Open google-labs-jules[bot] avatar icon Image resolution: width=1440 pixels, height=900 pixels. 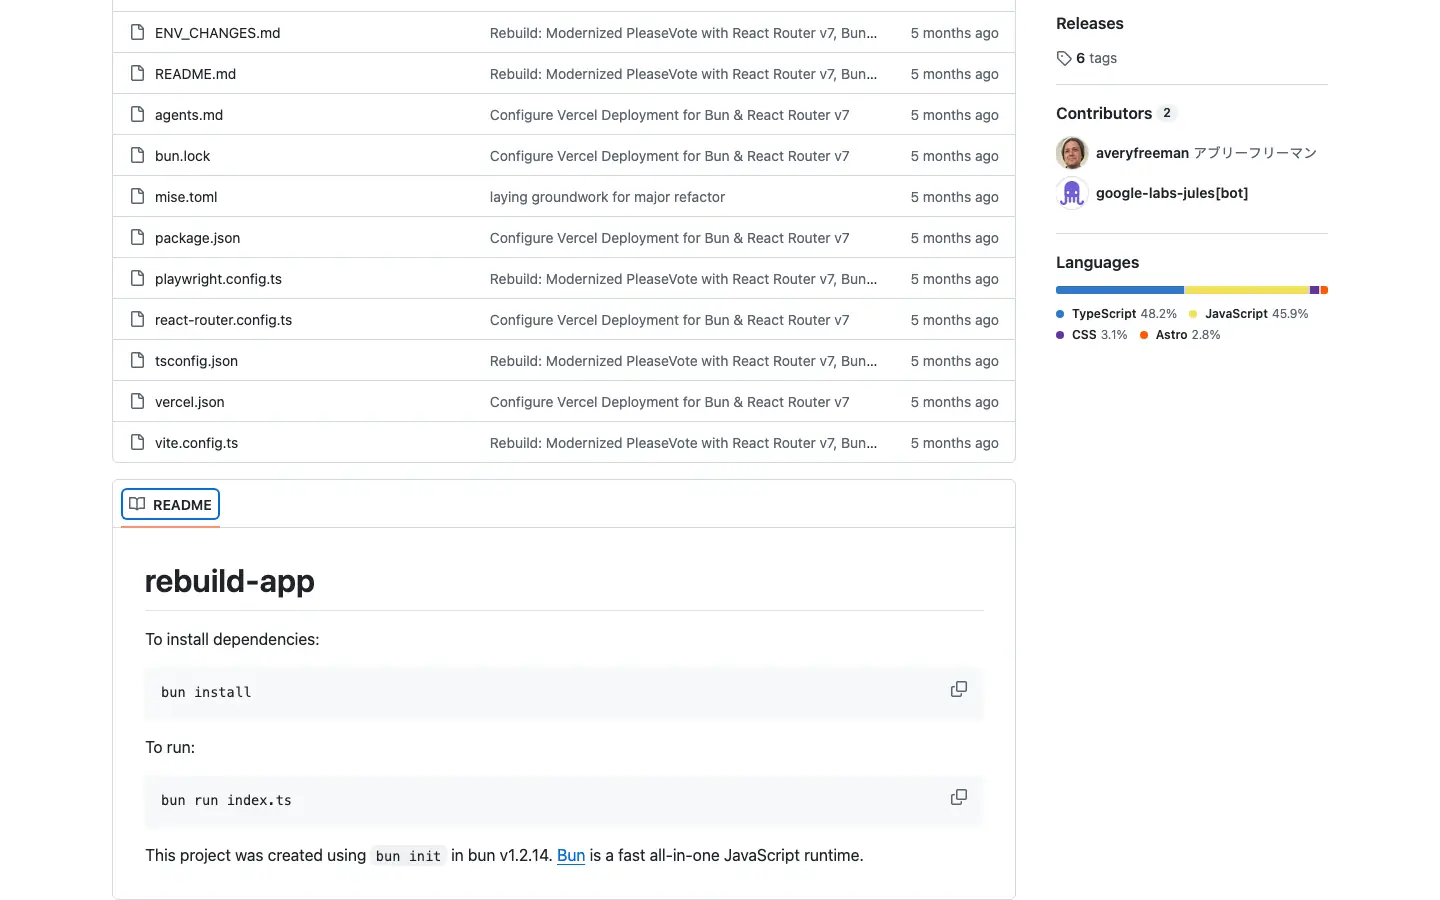[x=1072, y=193]
